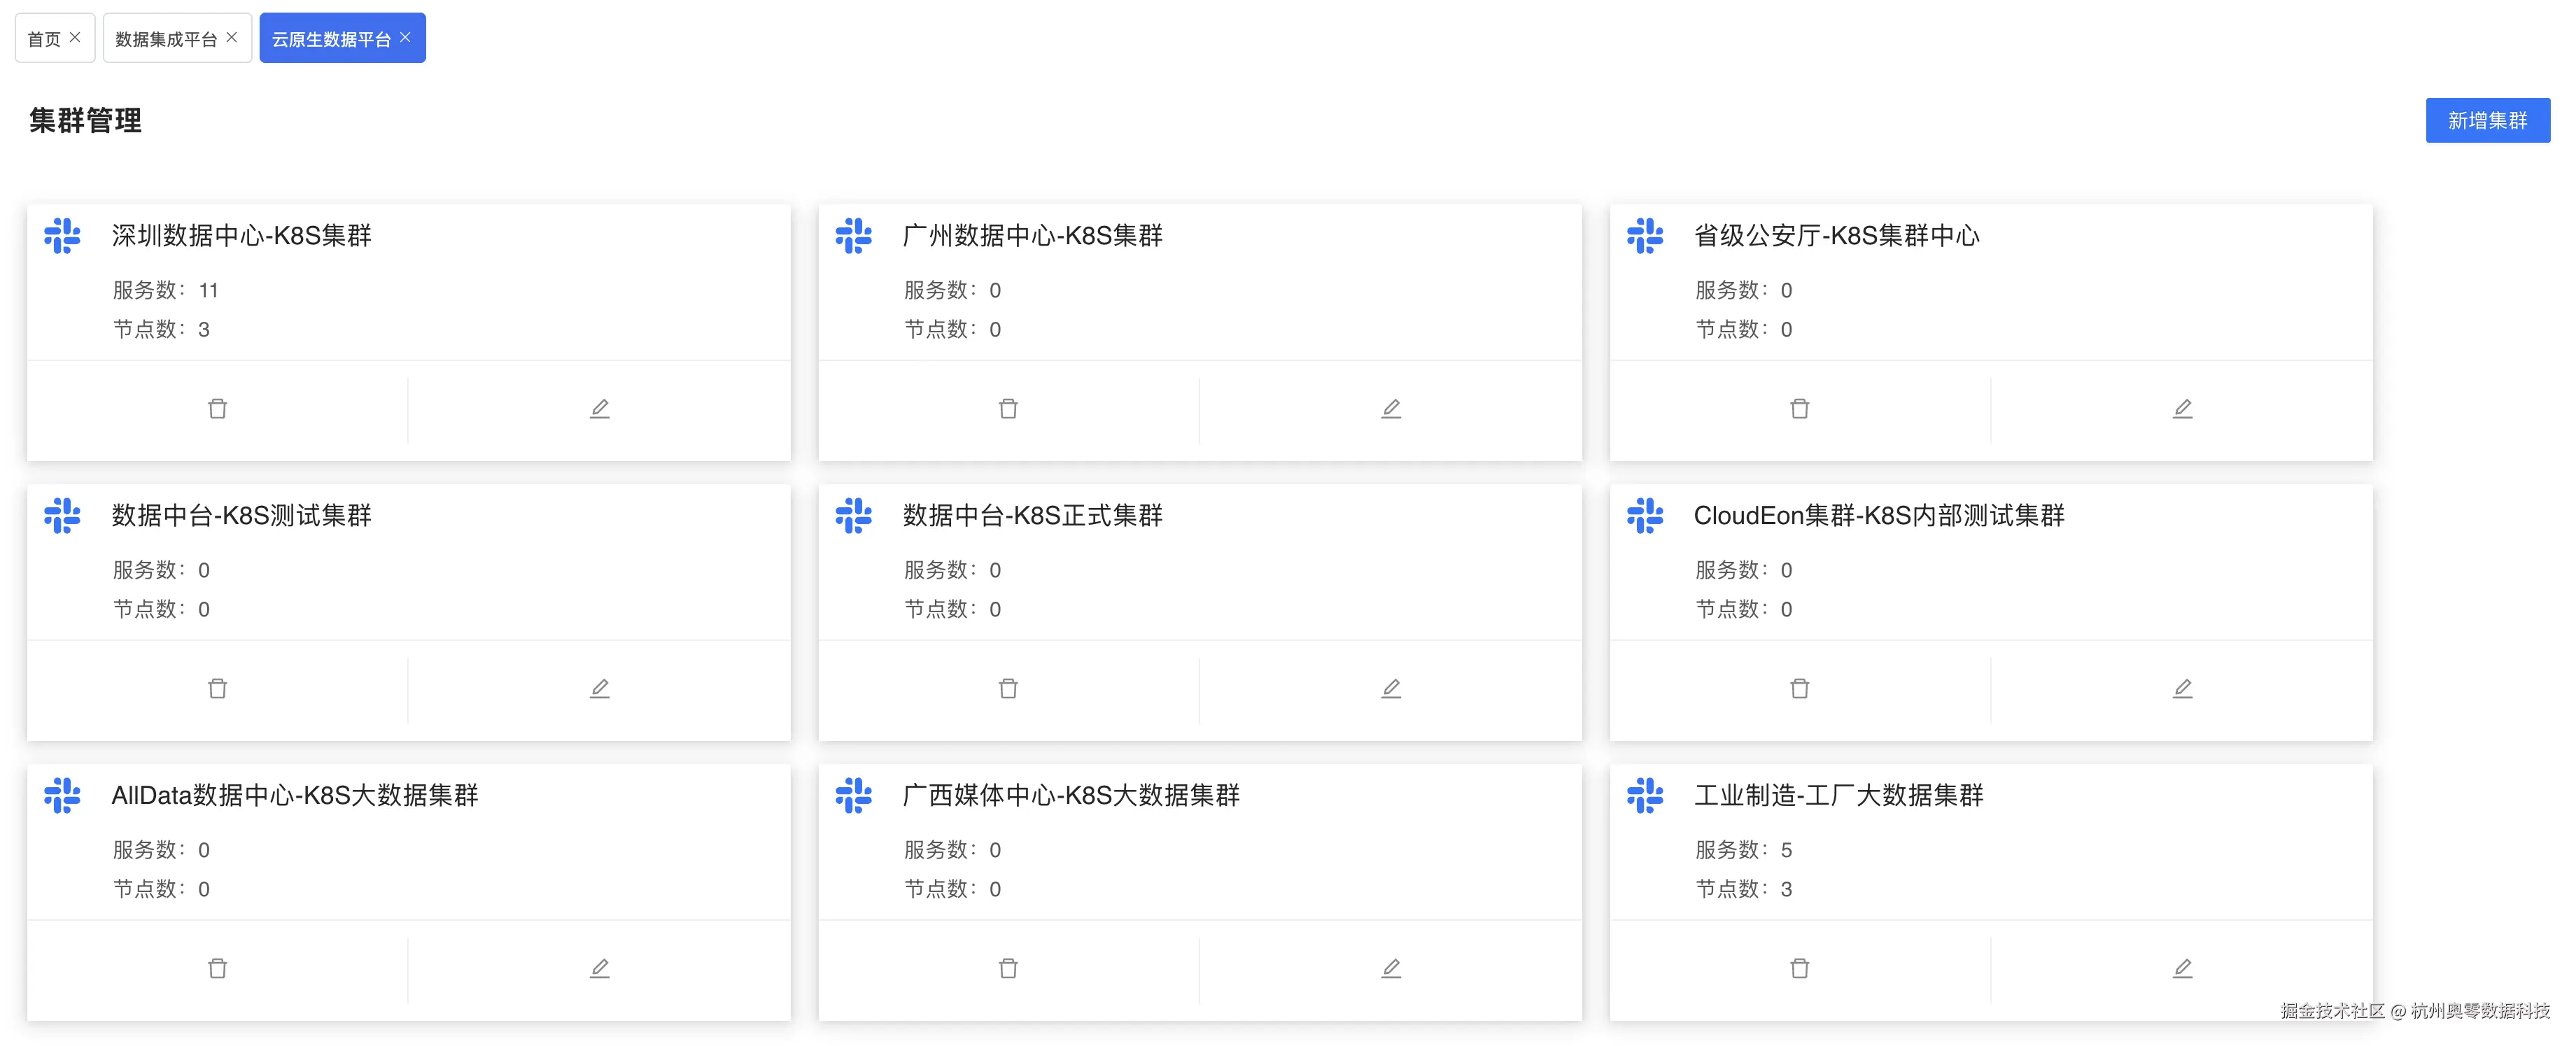Switch to the 首页 tab
This screenshot has width=2576, height=1046.
[x=44, y=39]
